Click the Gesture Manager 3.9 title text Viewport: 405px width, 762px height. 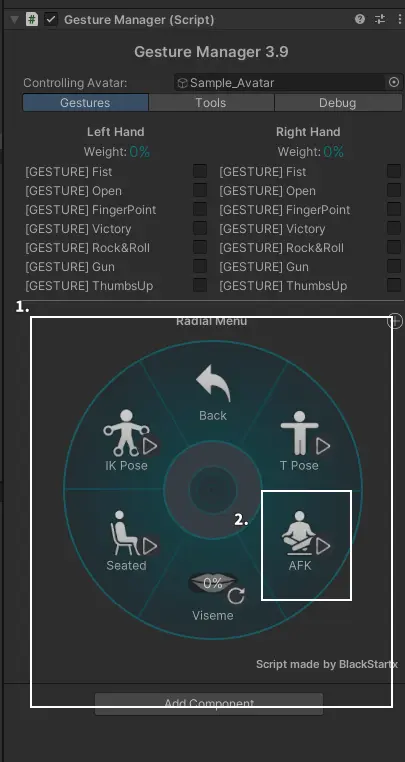211,52
